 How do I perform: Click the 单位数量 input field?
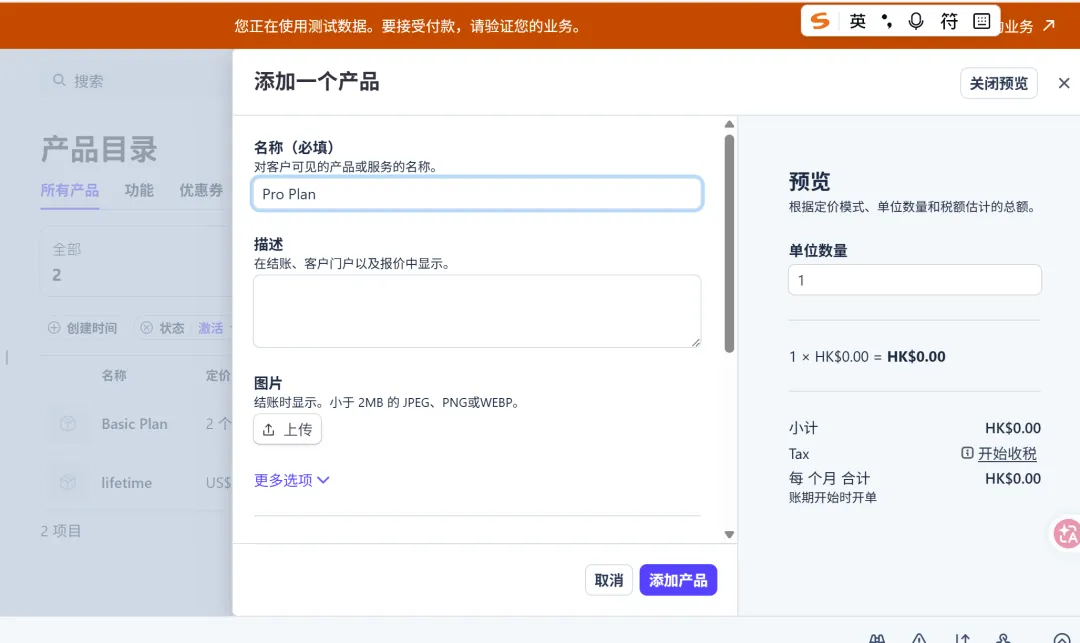coord(914,280)
